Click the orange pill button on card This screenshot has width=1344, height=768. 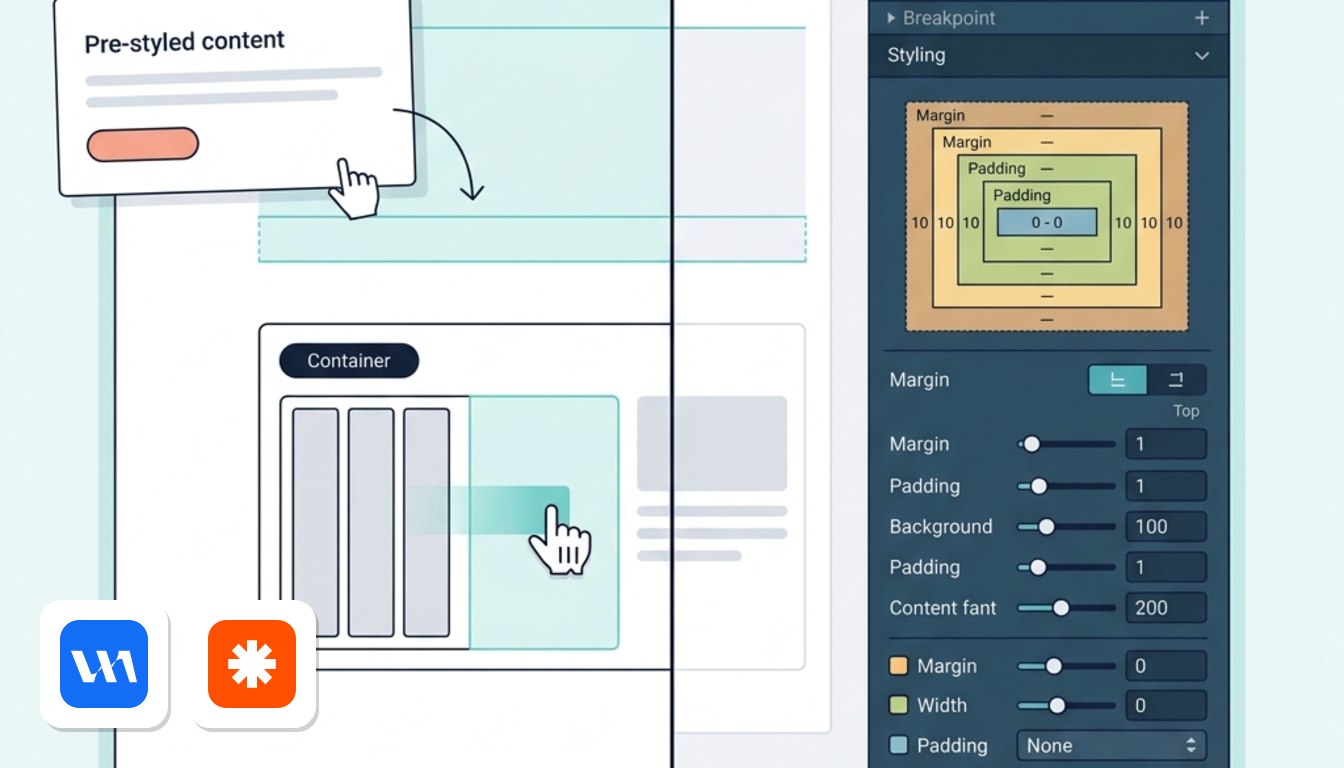point(142,144)
